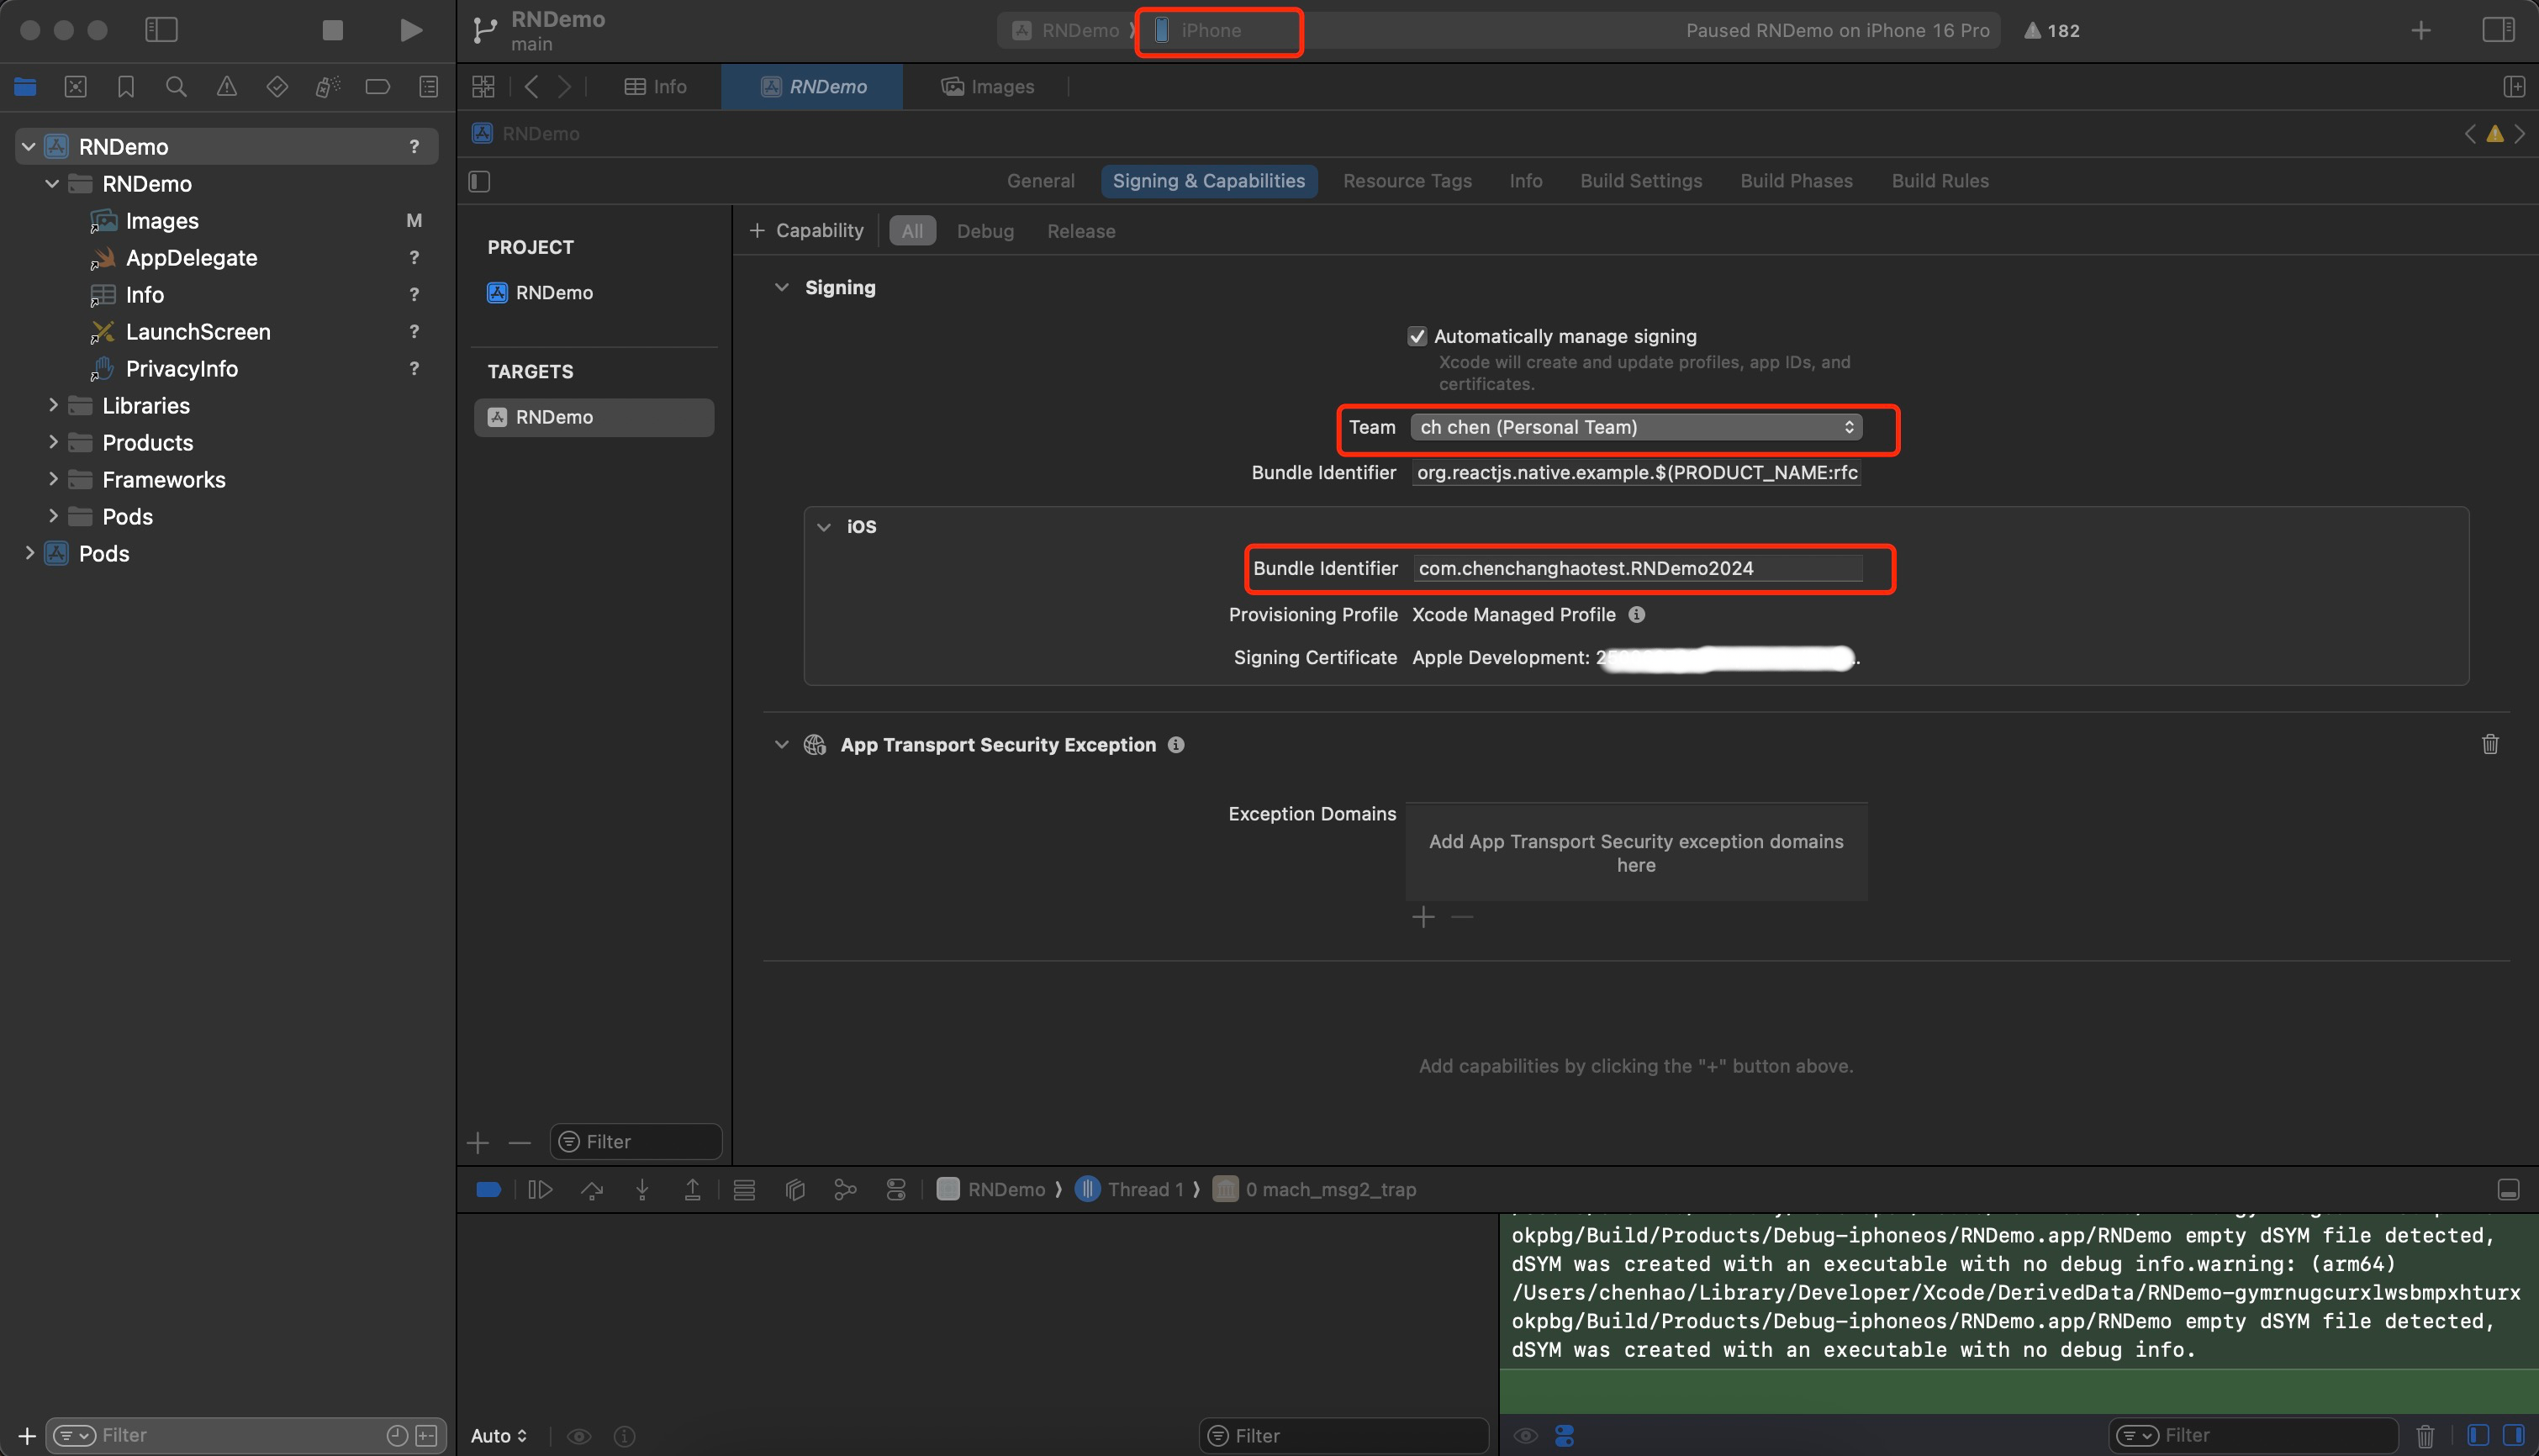
Task: Click the Run (play) button
Action: 410,30
